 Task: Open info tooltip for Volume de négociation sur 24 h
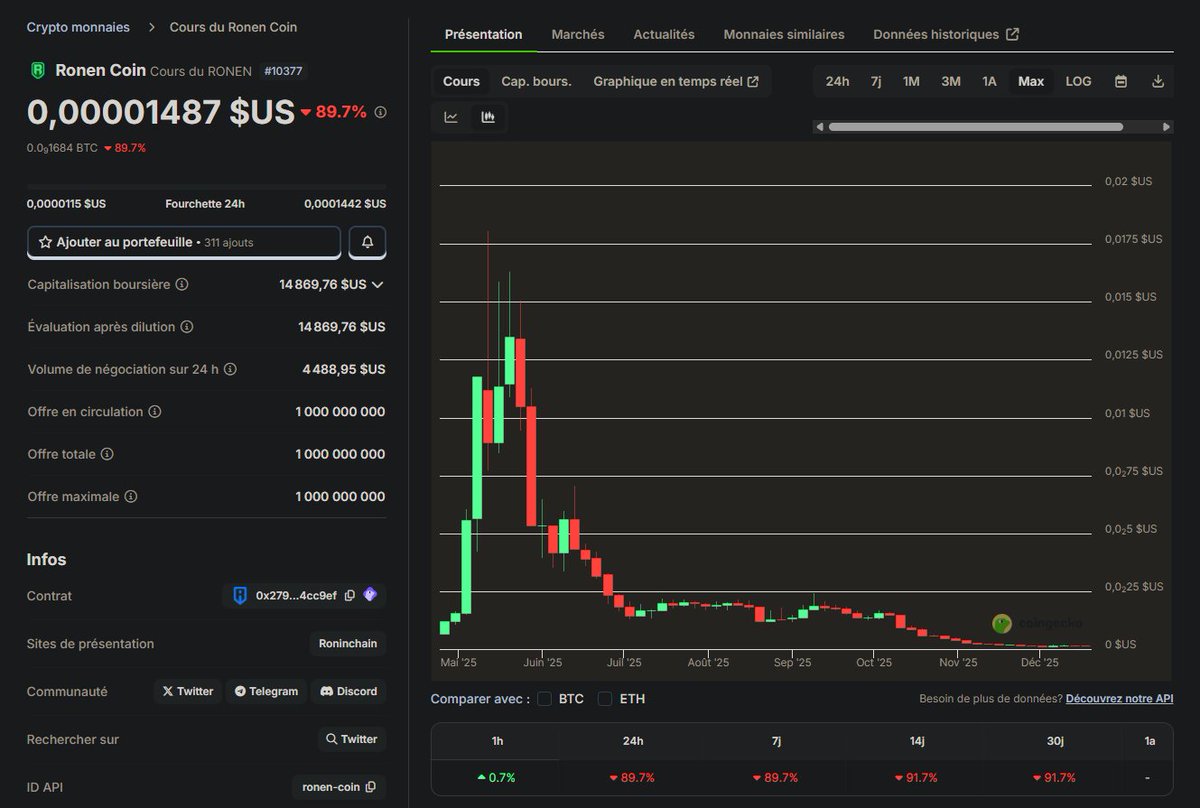(x=230, y=369)
